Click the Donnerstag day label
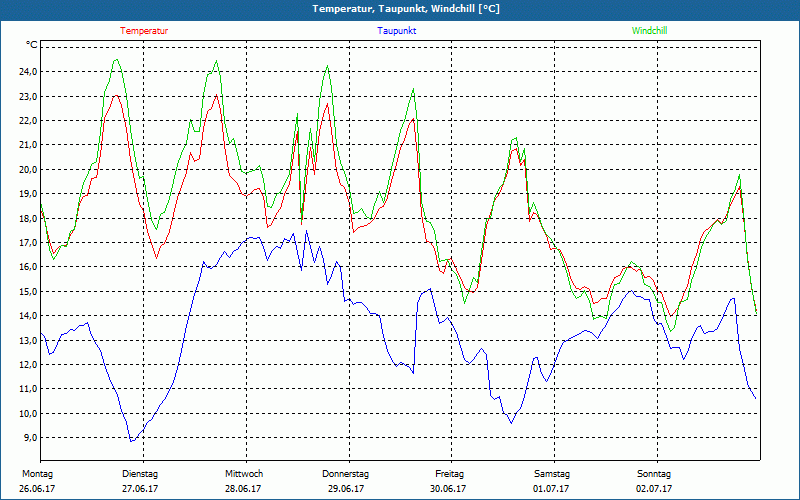Viewport: 800px width, 500px height. point(345,474)
